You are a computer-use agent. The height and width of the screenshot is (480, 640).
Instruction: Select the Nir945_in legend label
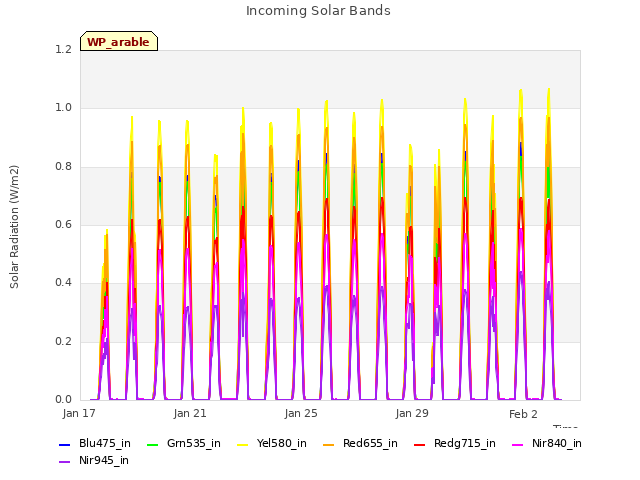click(x=104, y=461)
